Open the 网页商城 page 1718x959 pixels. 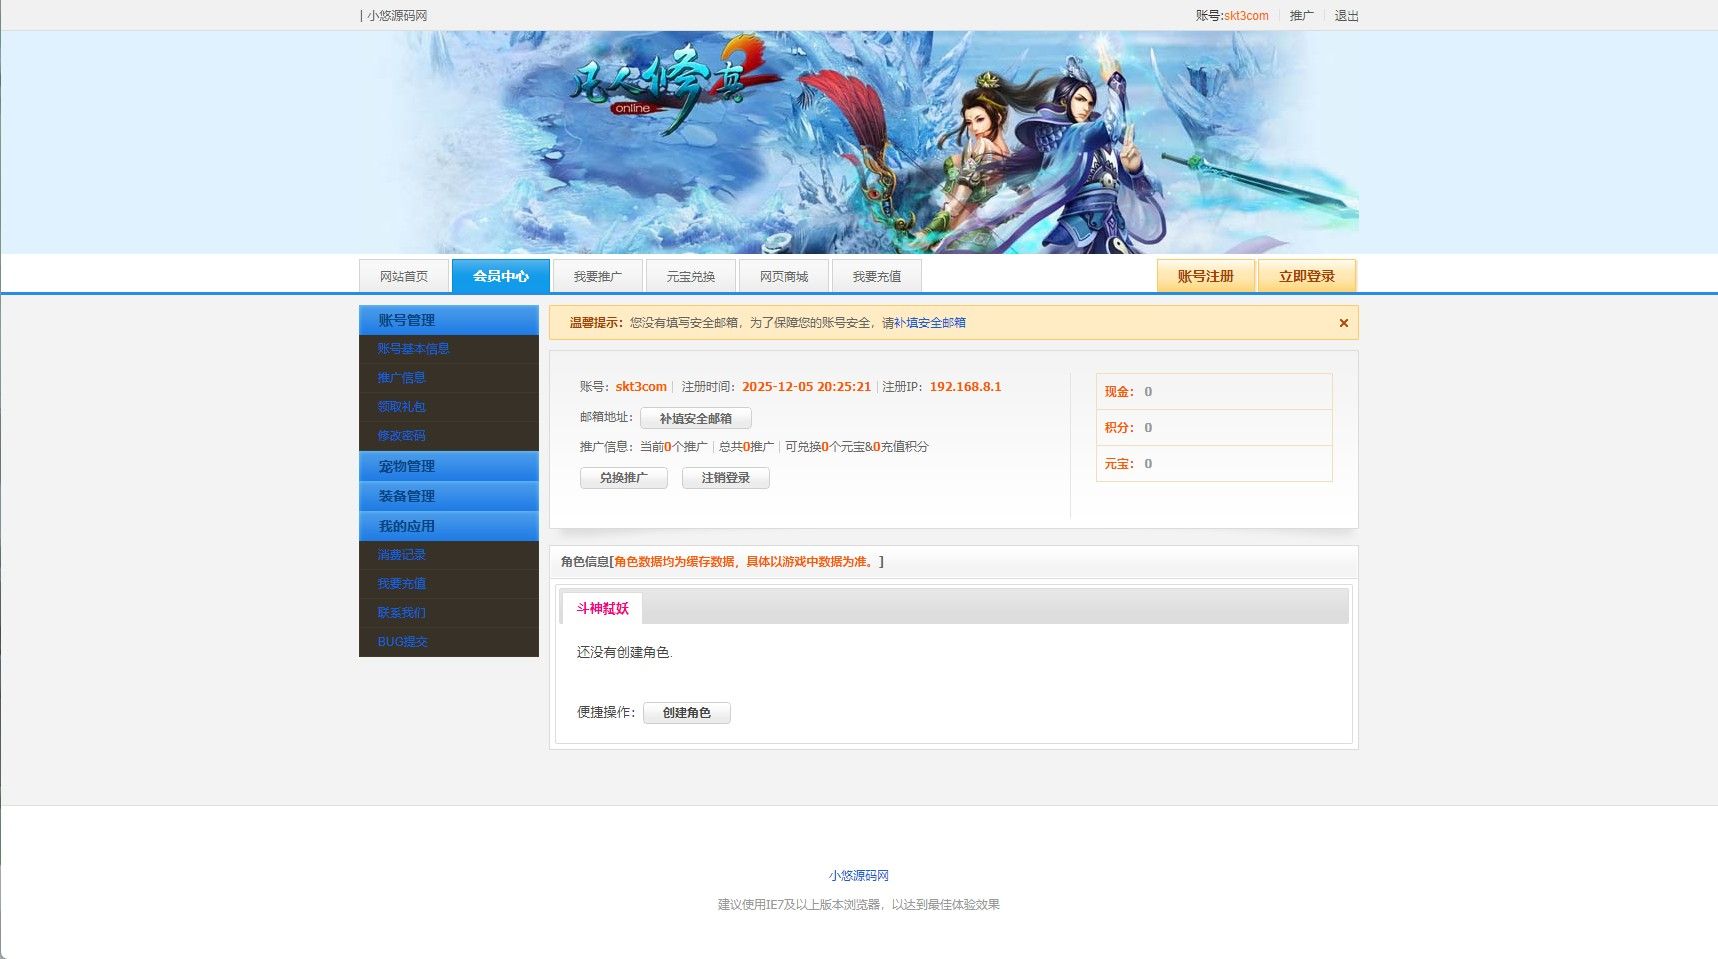click(x=784, y=275)
